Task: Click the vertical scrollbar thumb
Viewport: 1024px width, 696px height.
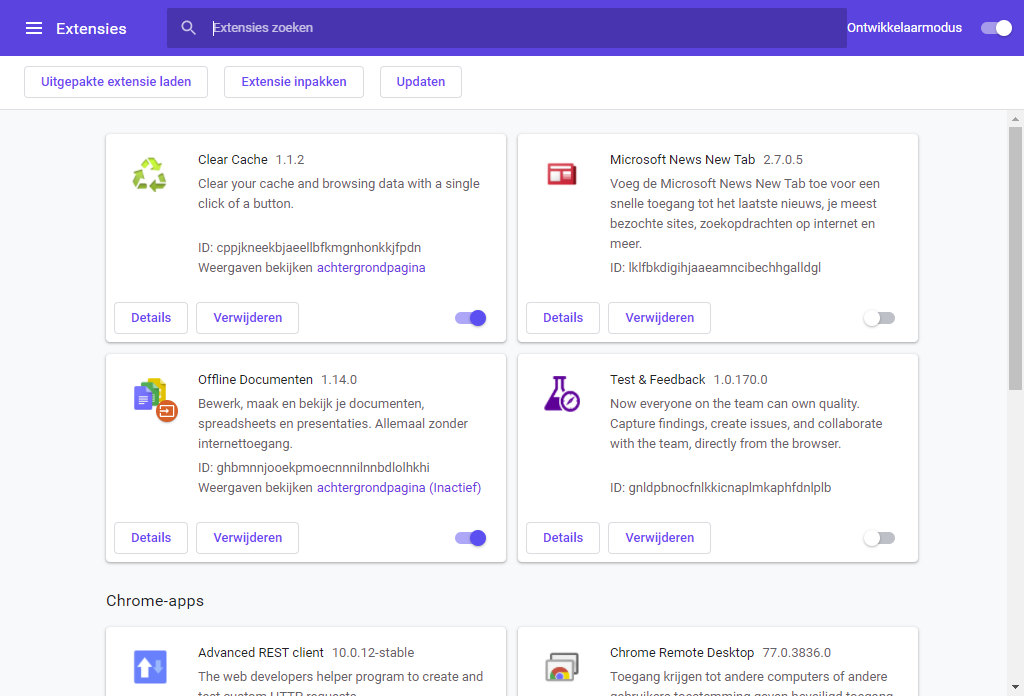Action: click(1015, 259)
